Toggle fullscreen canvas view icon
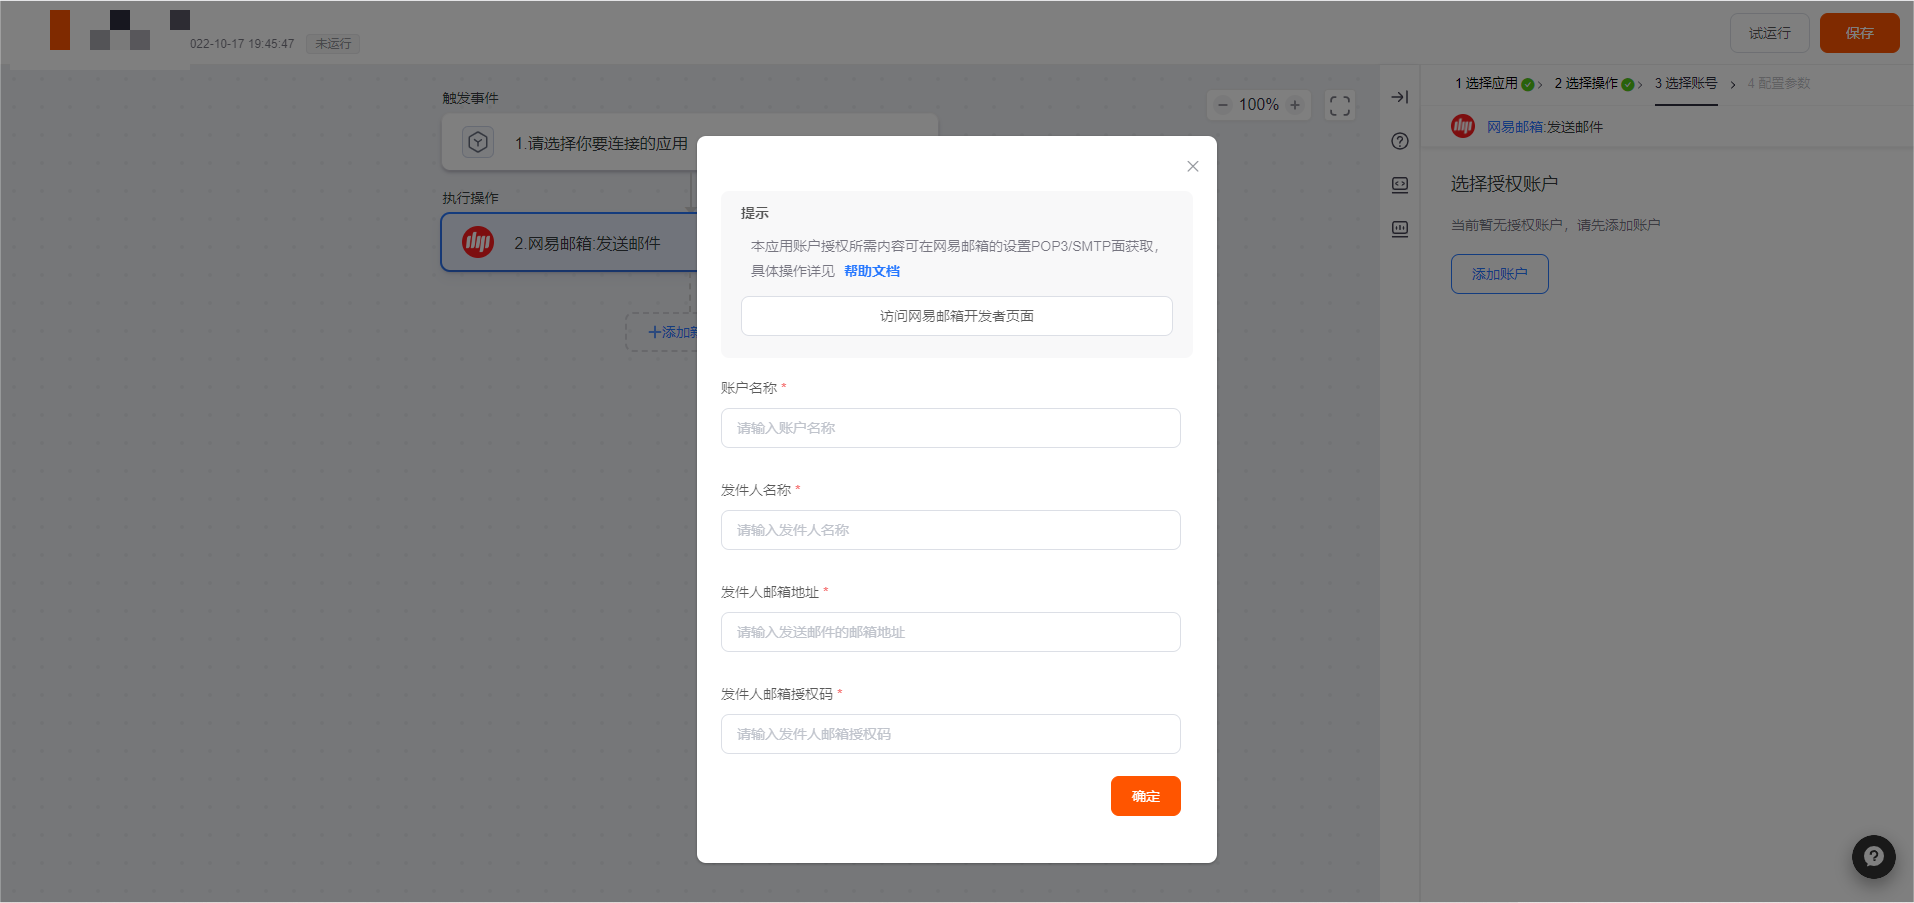The width and height of the screenshot is (1914, 903). point(1339,105)
